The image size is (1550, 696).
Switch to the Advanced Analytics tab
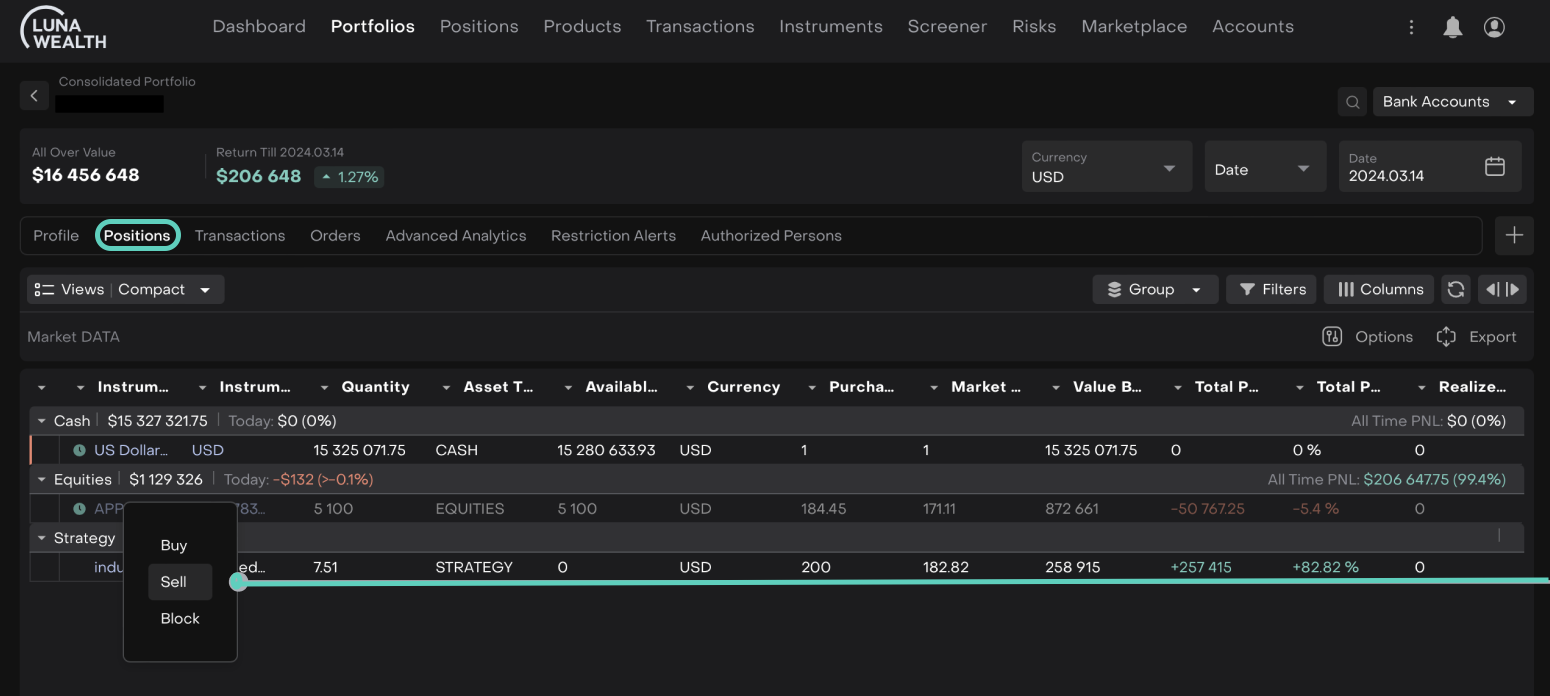(455, 236)
